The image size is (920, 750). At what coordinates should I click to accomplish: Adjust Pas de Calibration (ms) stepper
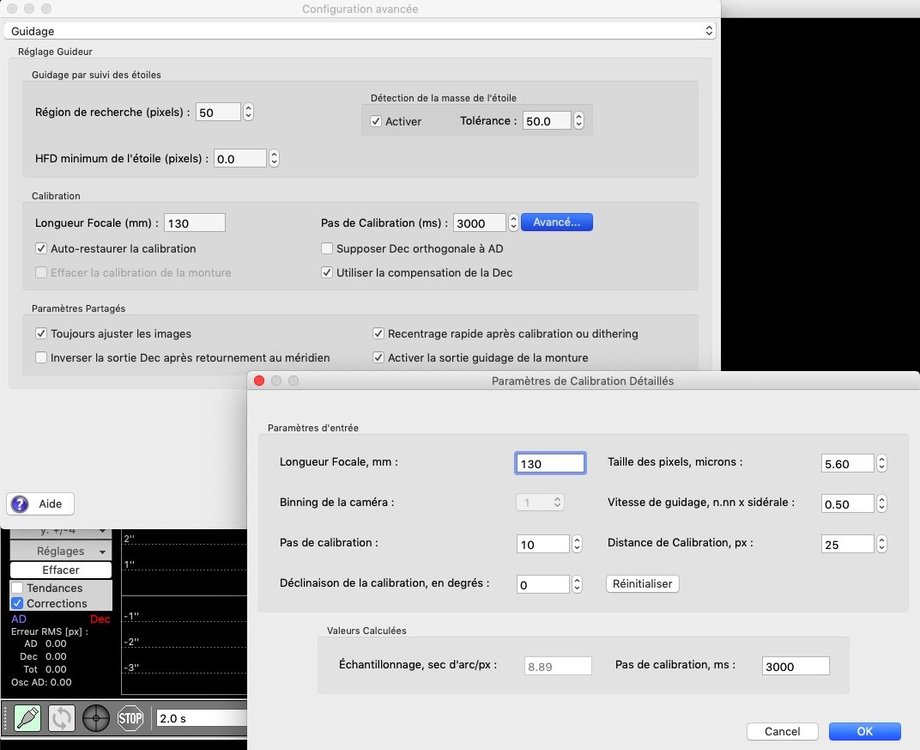513,222
